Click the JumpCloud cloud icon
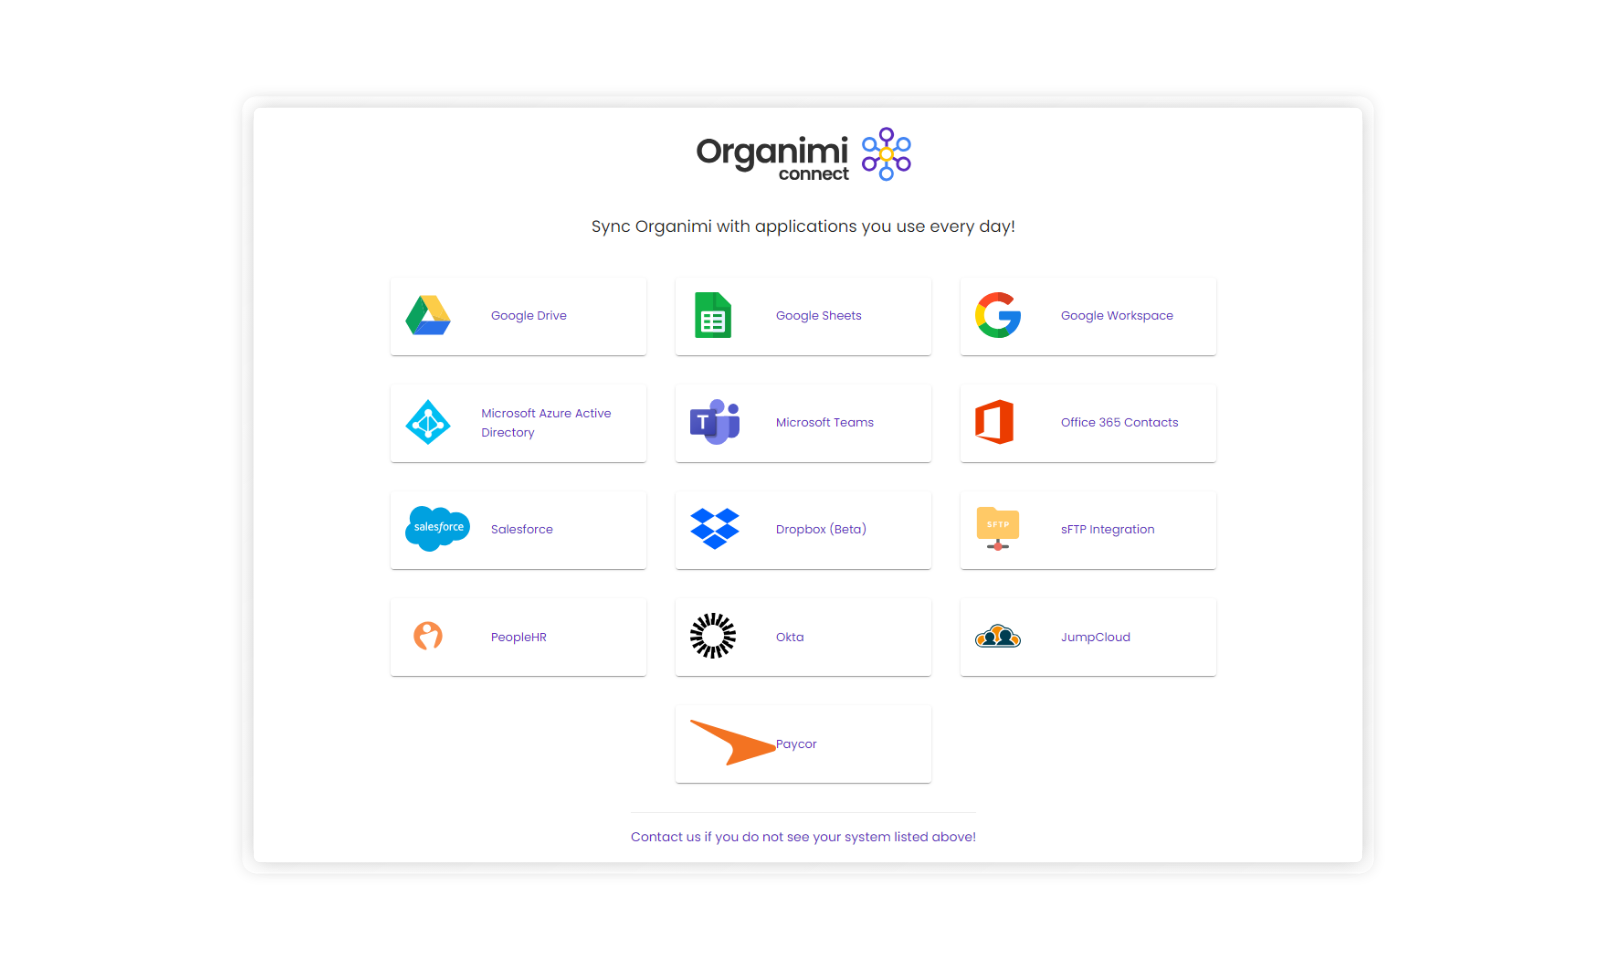 (998, 636)
